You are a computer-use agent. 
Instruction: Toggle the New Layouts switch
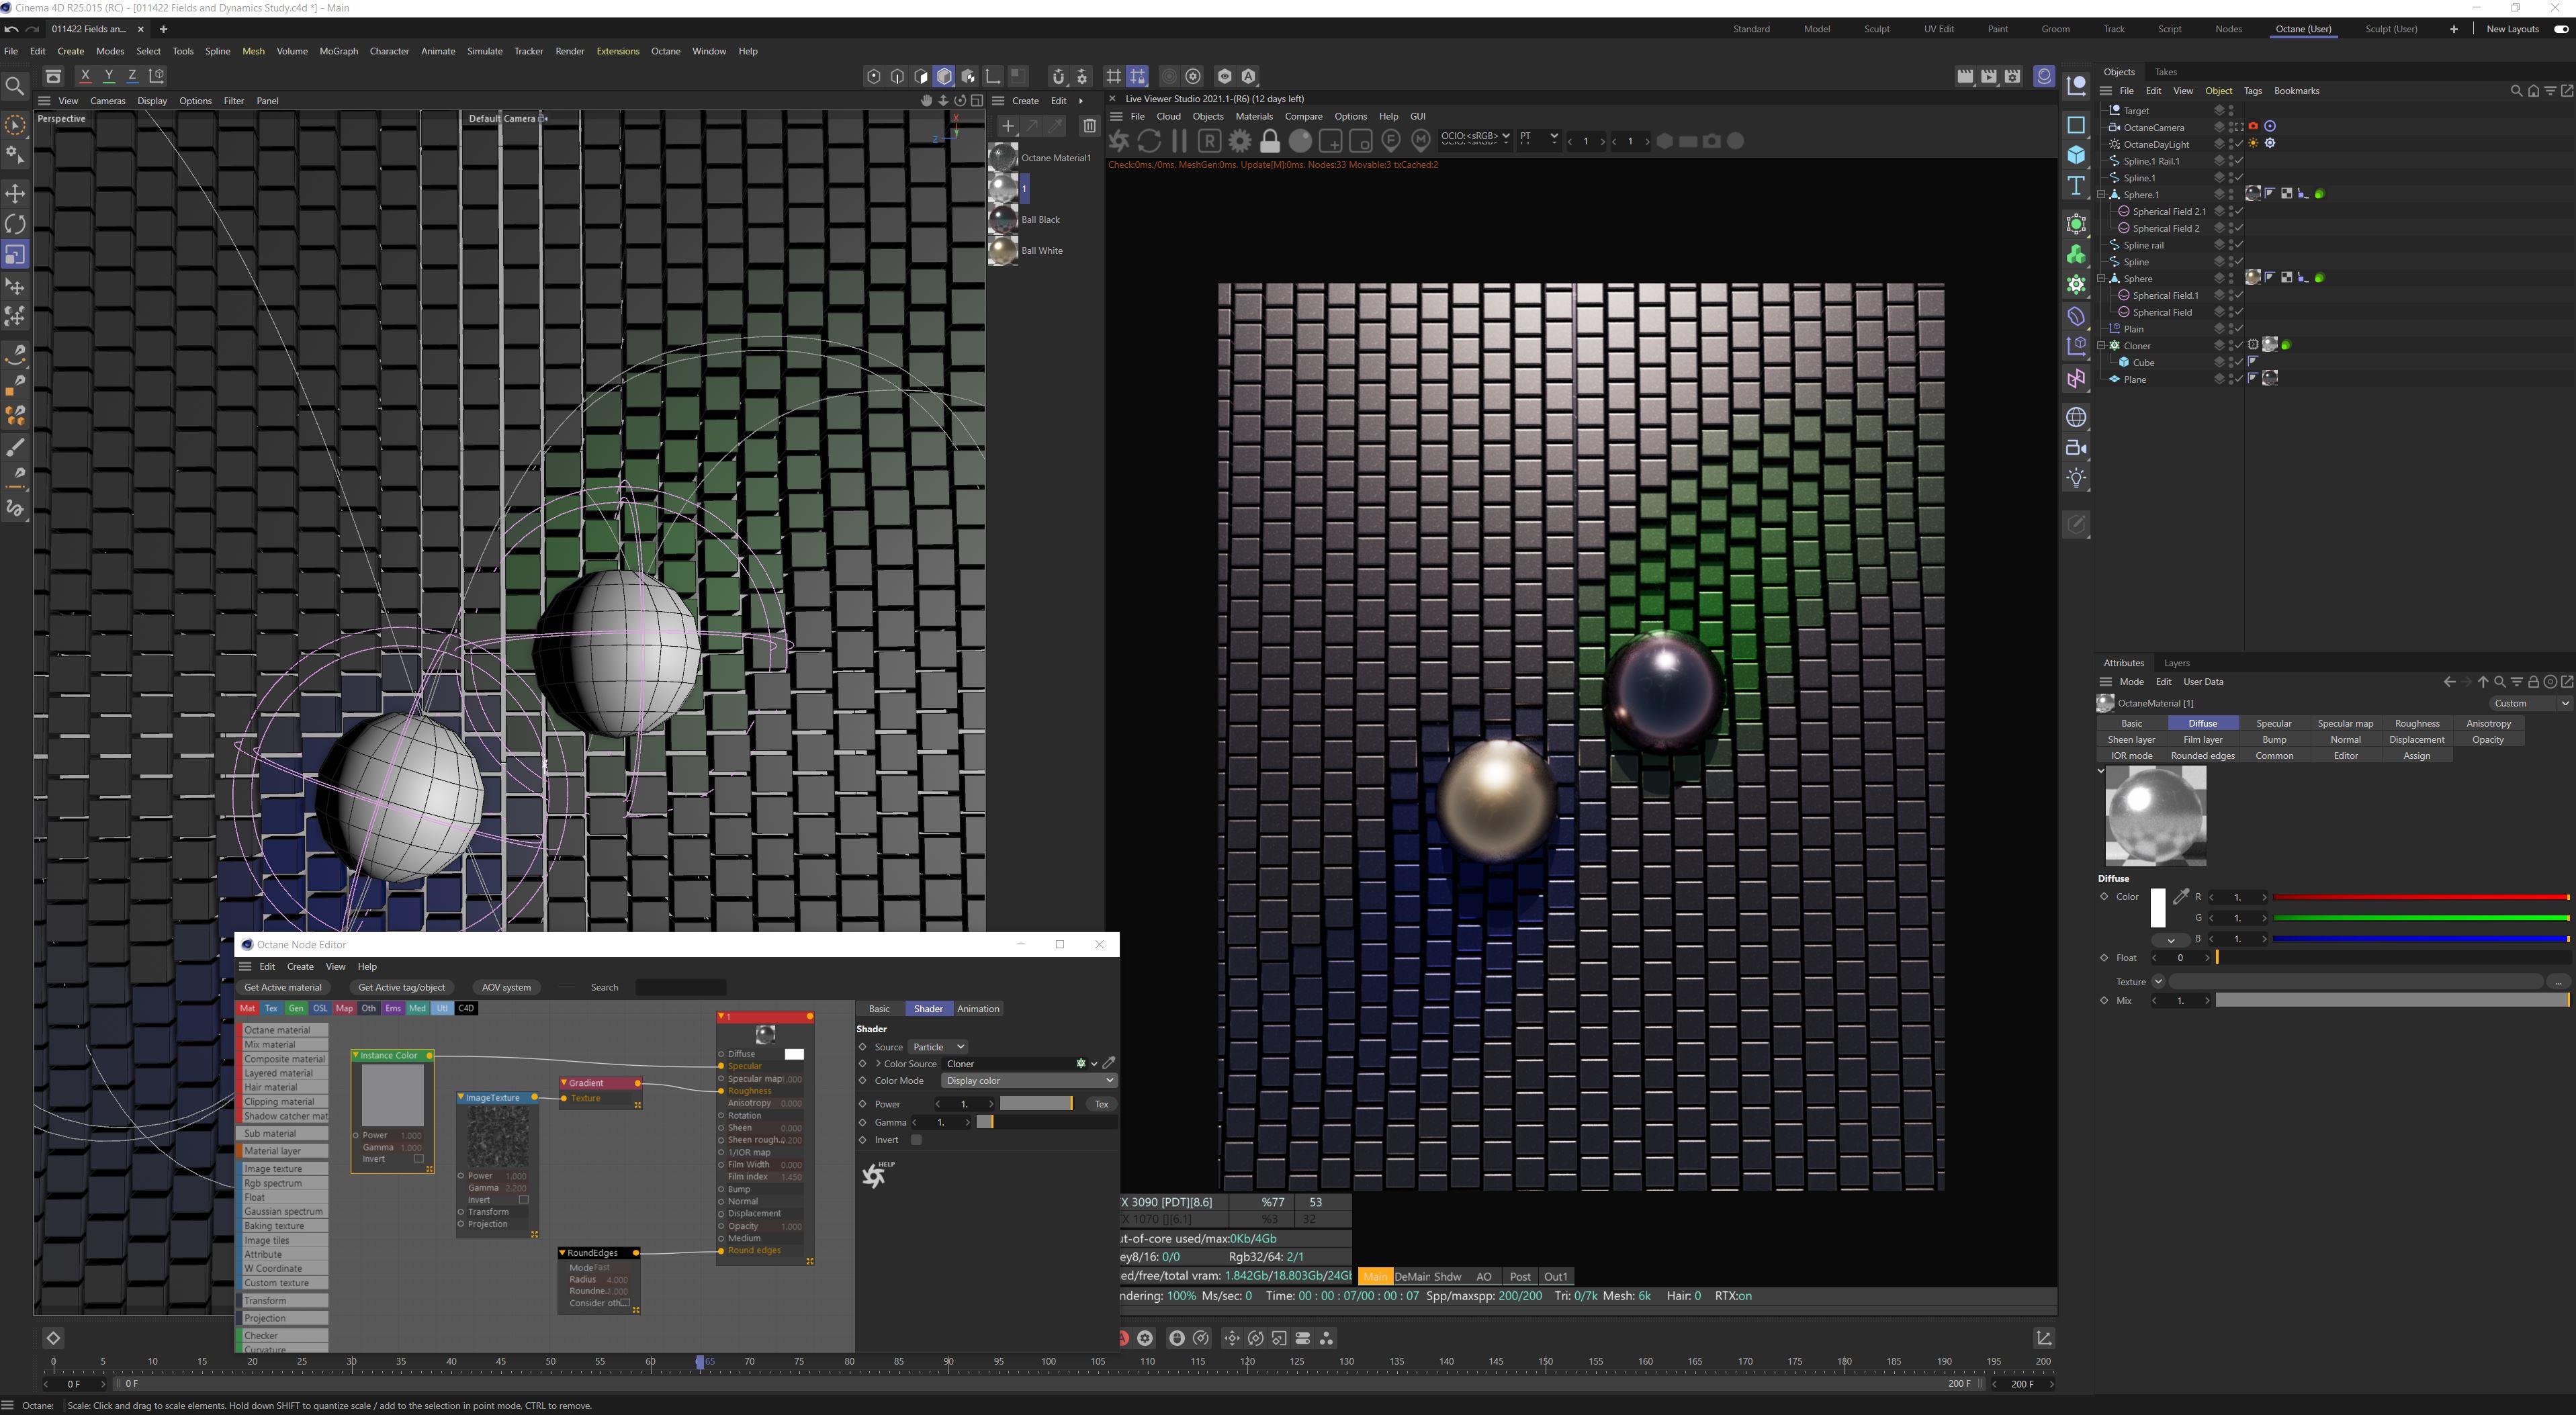(x=2561, y=29)
